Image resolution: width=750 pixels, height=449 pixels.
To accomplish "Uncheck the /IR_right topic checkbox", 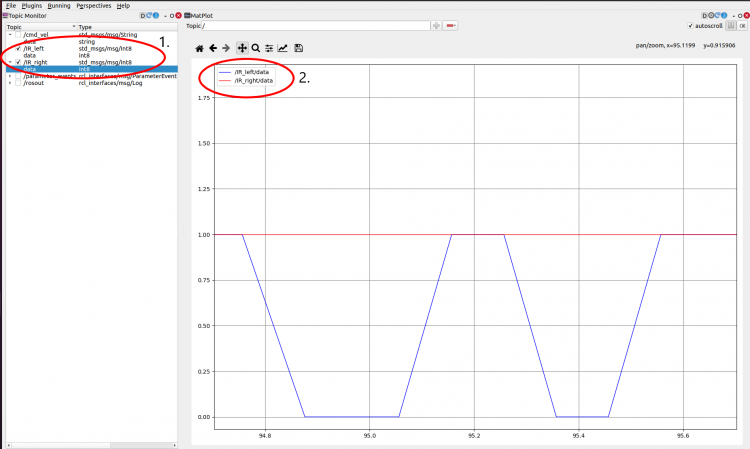I will (x=18, y=62).
